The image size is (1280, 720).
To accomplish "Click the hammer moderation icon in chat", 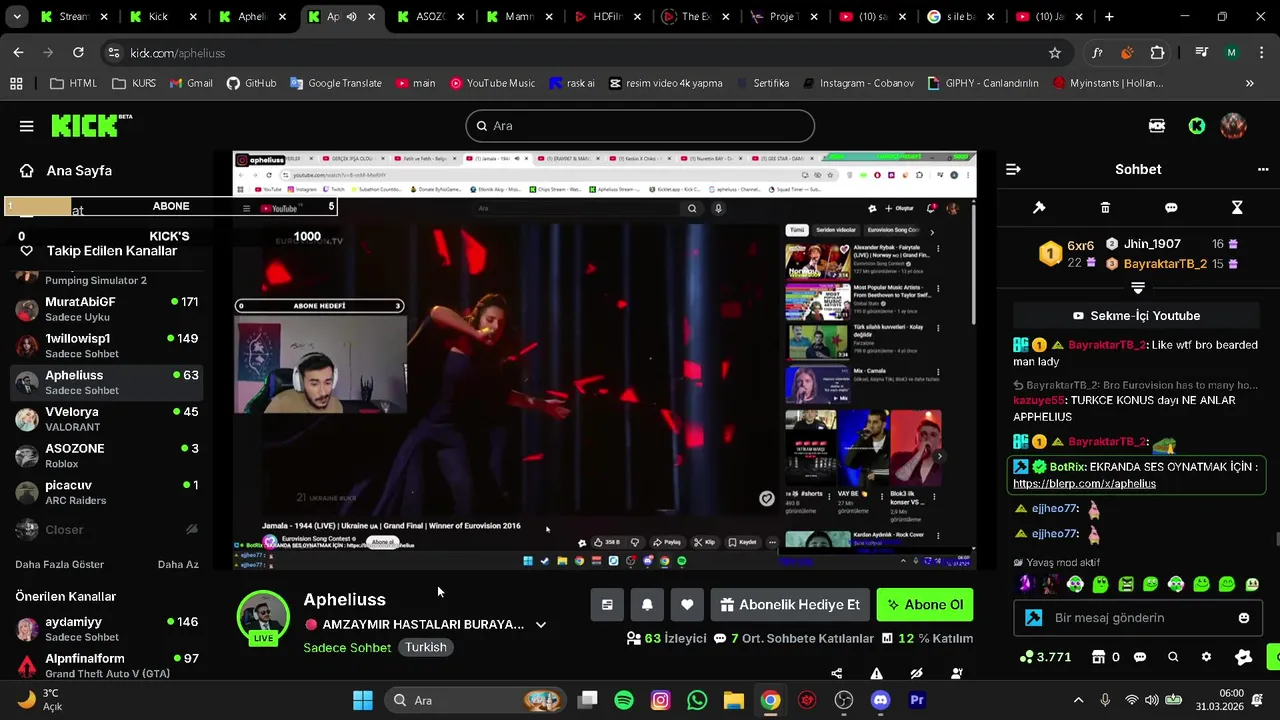I will (1039, 208).
